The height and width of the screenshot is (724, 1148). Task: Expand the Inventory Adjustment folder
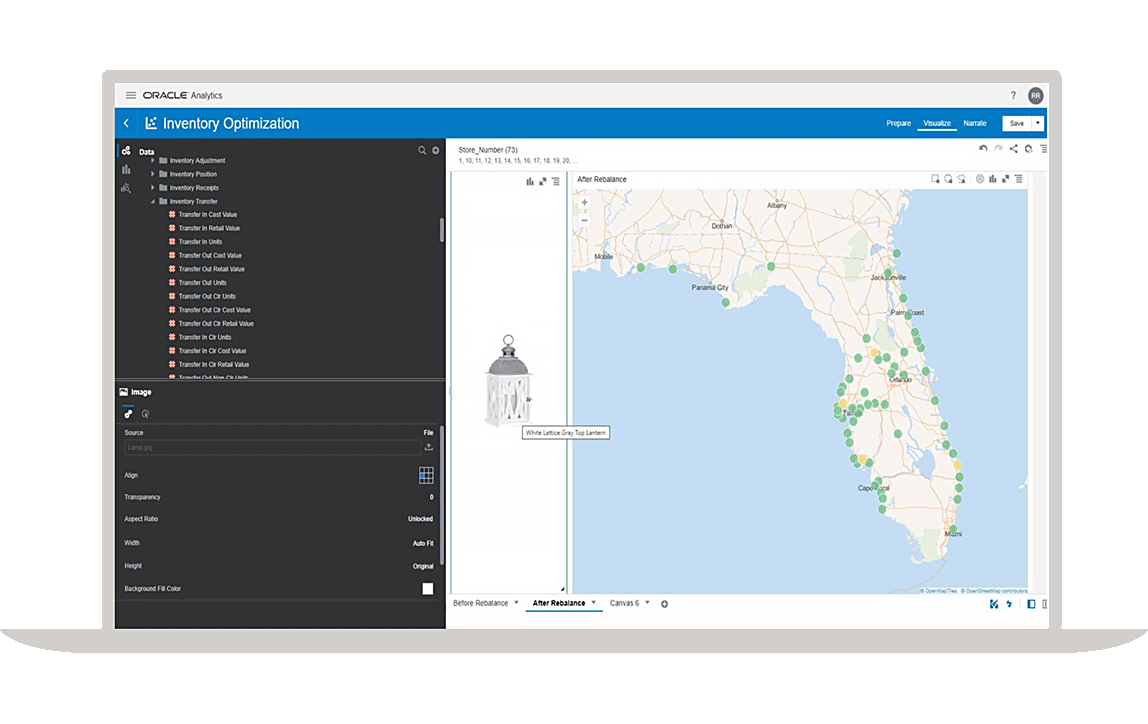coord(153,160)
